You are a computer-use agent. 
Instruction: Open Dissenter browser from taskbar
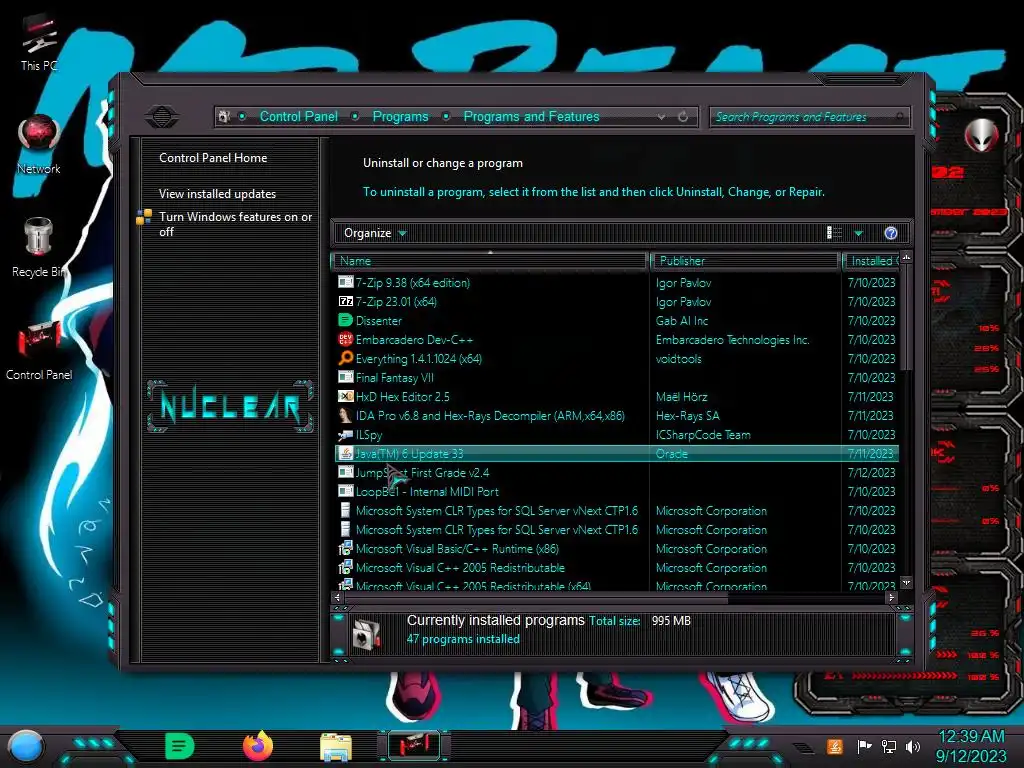[180, 746]
